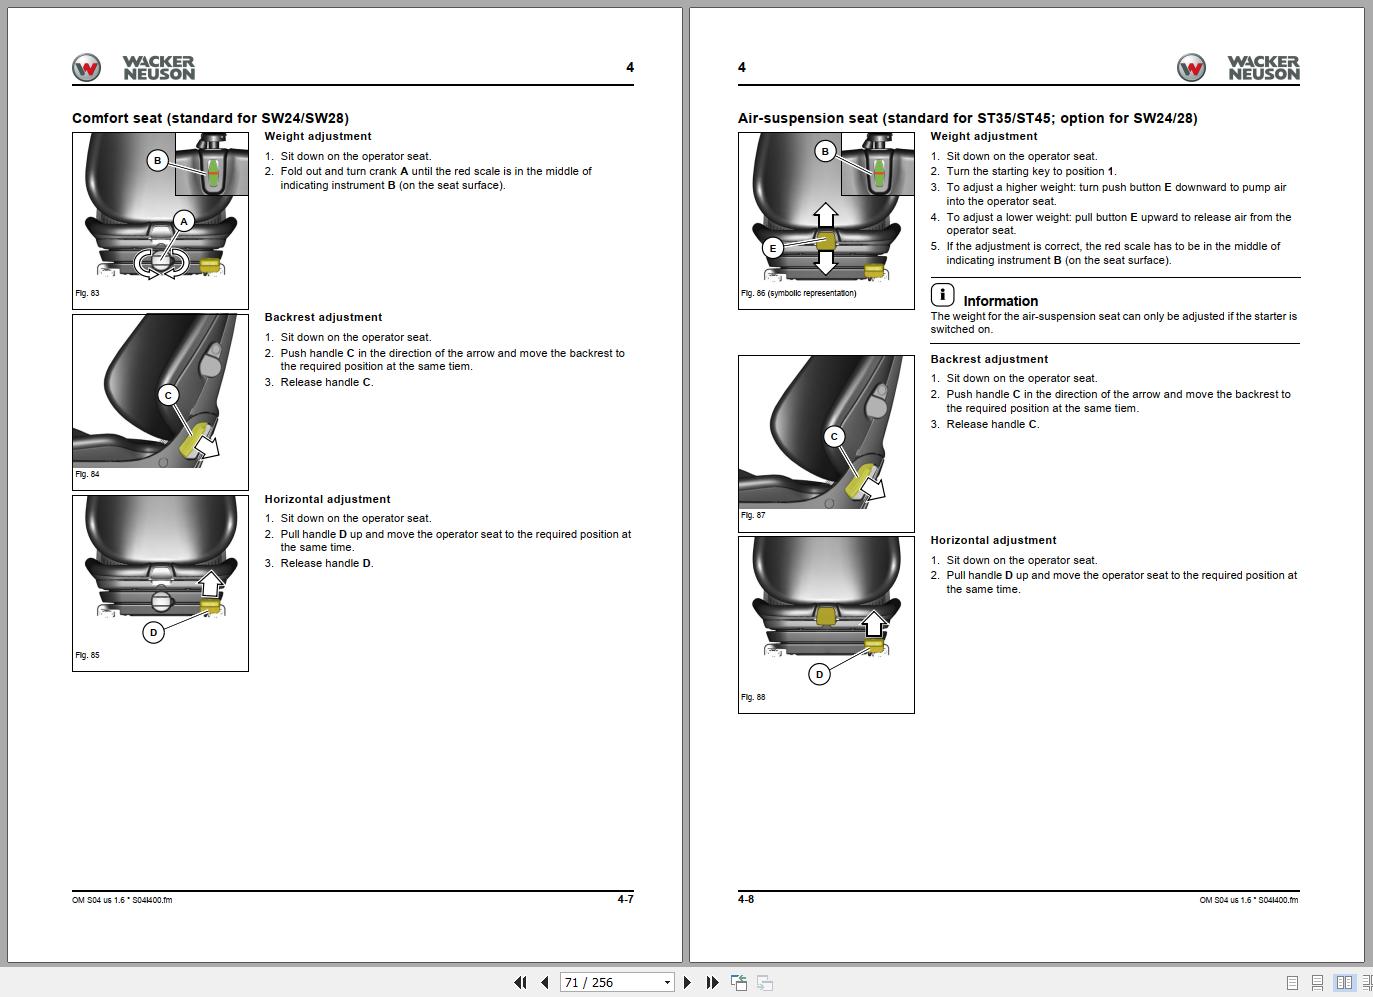Viewport: 1373px width, 997px height.
Task: Click the go to next view icon
Action: coord(765,983)
